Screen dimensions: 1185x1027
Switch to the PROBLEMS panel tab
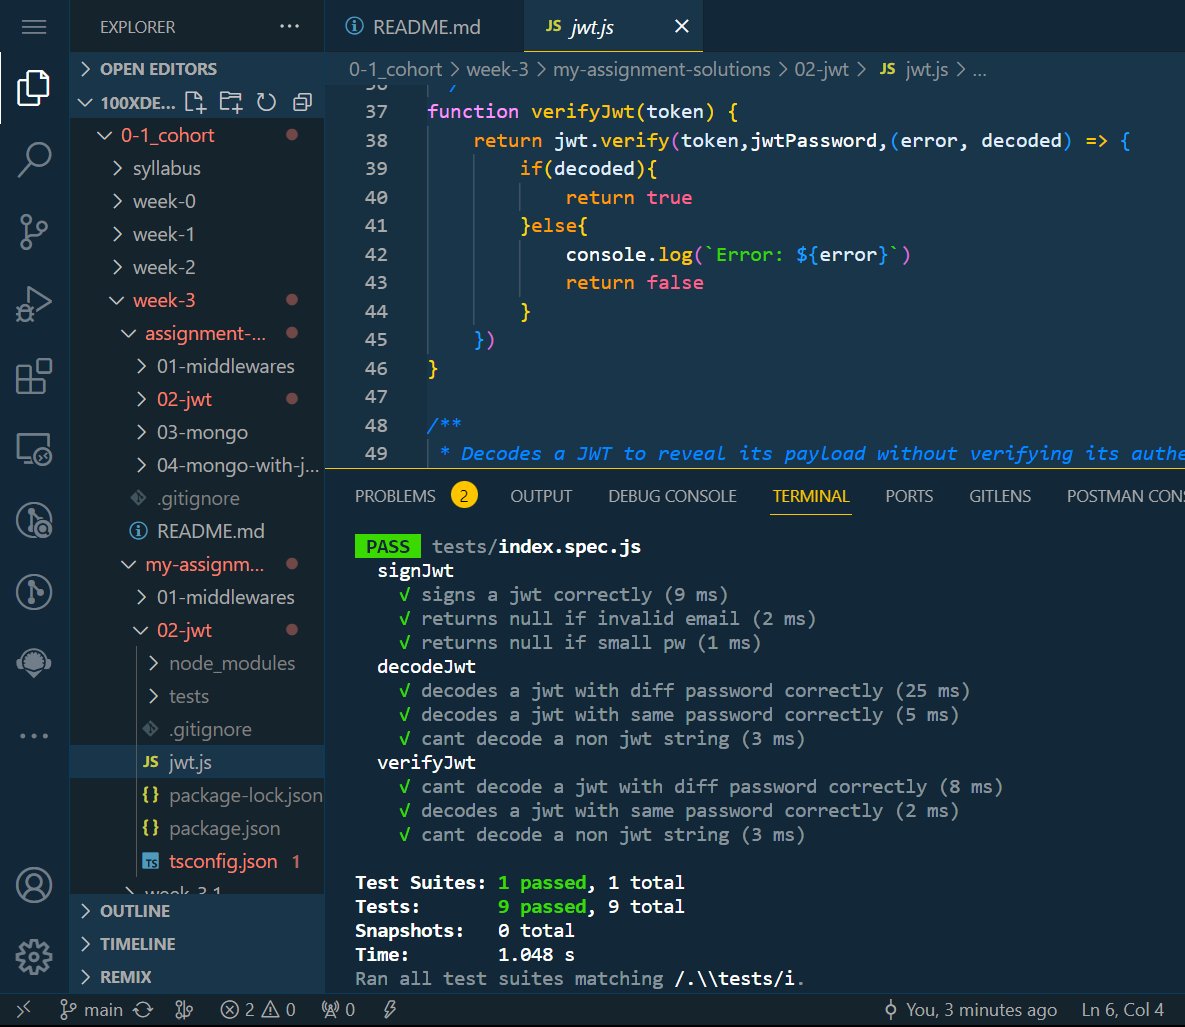(395, 496)
